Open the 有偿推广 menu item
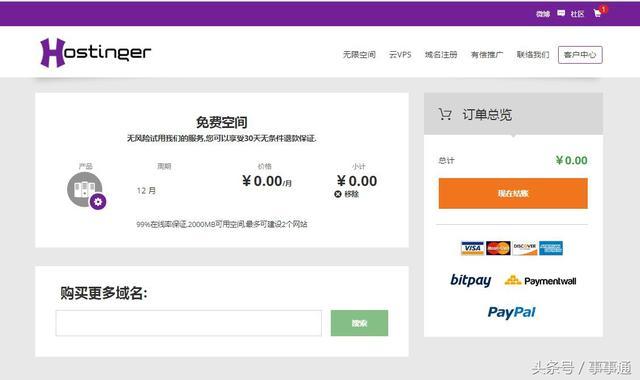 tap(487, 55)
